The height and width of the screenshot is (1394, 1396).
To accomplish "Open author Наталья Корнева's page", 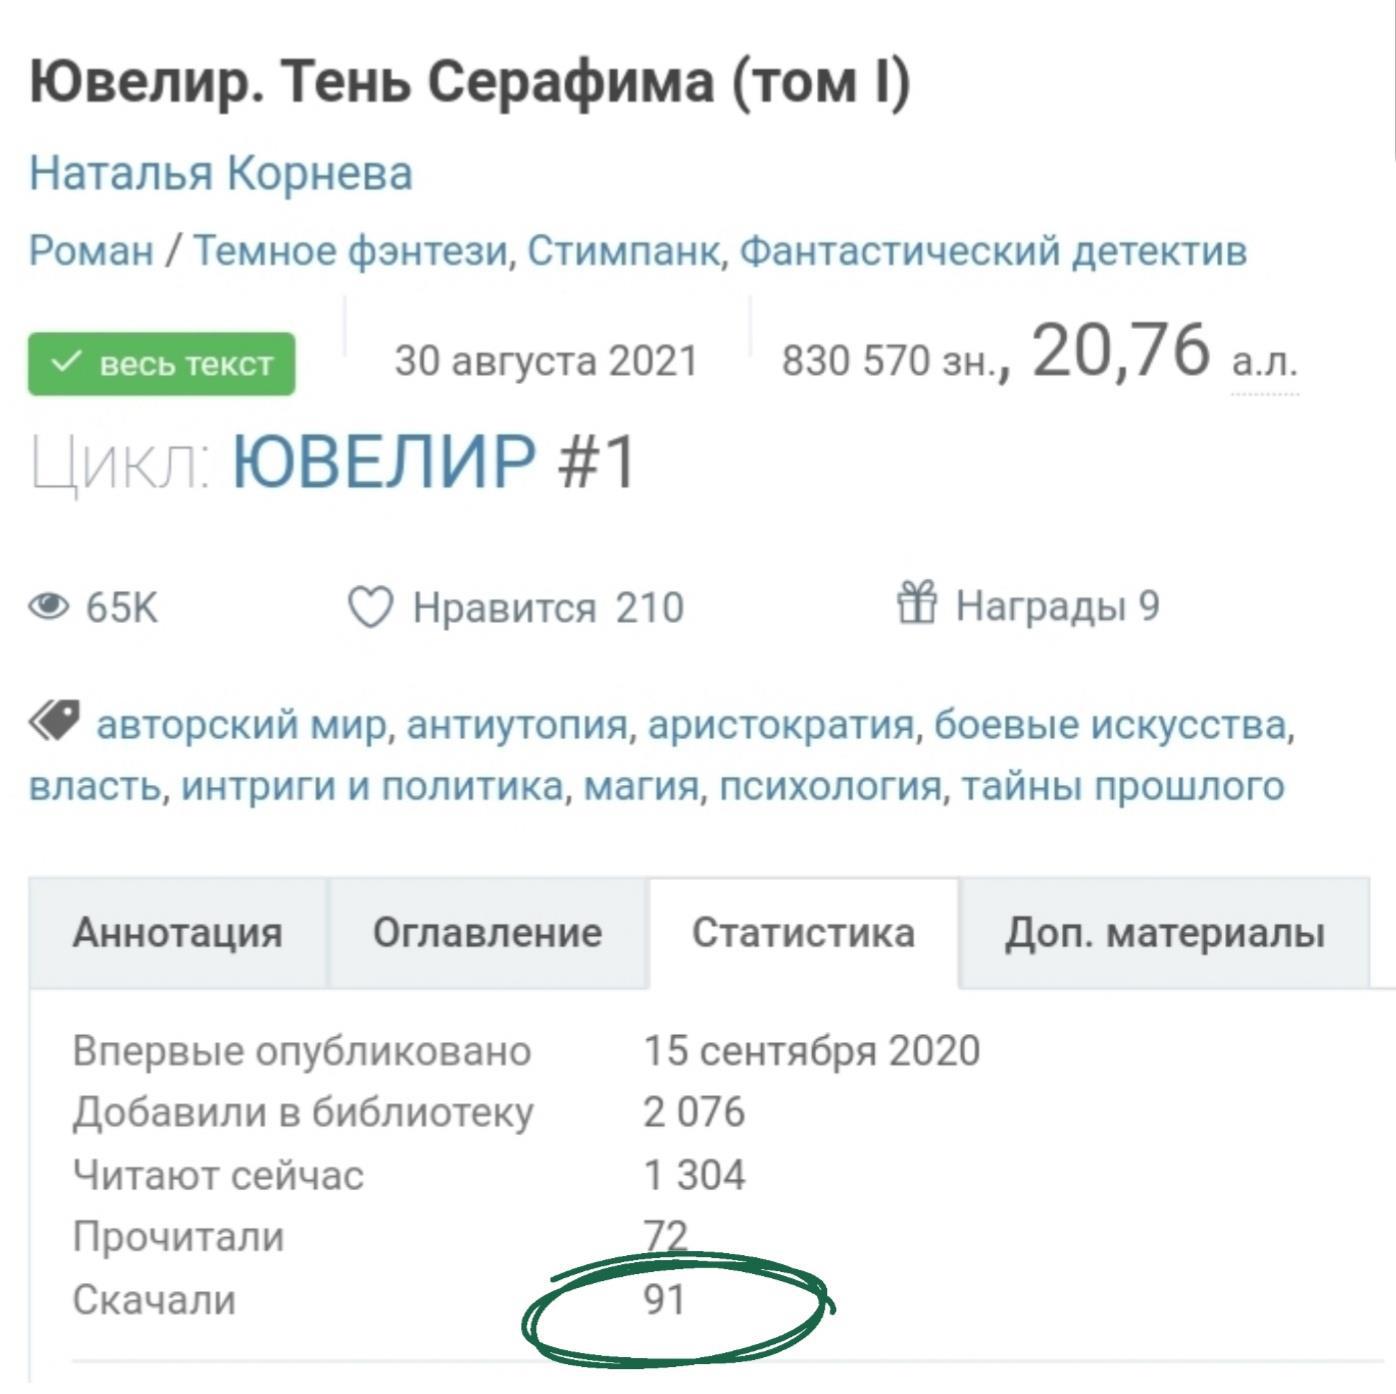I will pyautogui.click(x=221, y=173).
